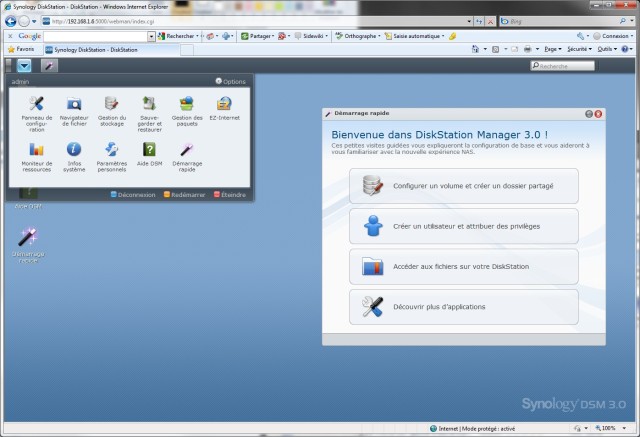
Task: Click the browser back button
Action: (x=11, y=21)
